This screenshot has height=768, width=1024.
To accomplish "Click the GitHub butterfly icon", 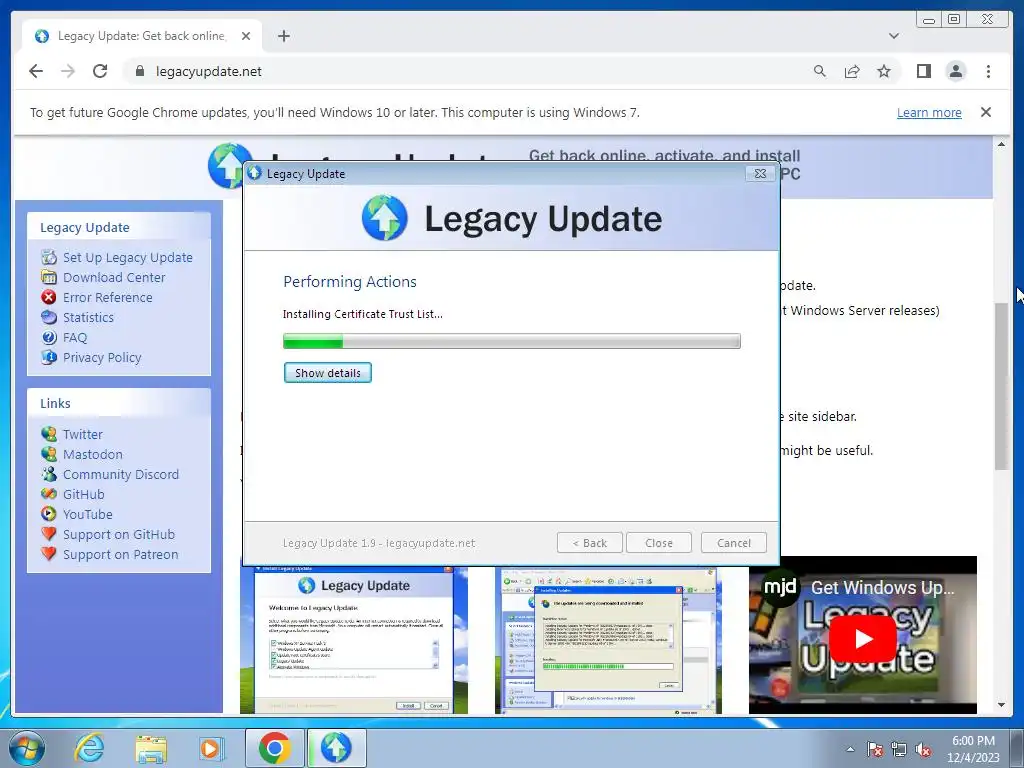I will tap(49, 494).
